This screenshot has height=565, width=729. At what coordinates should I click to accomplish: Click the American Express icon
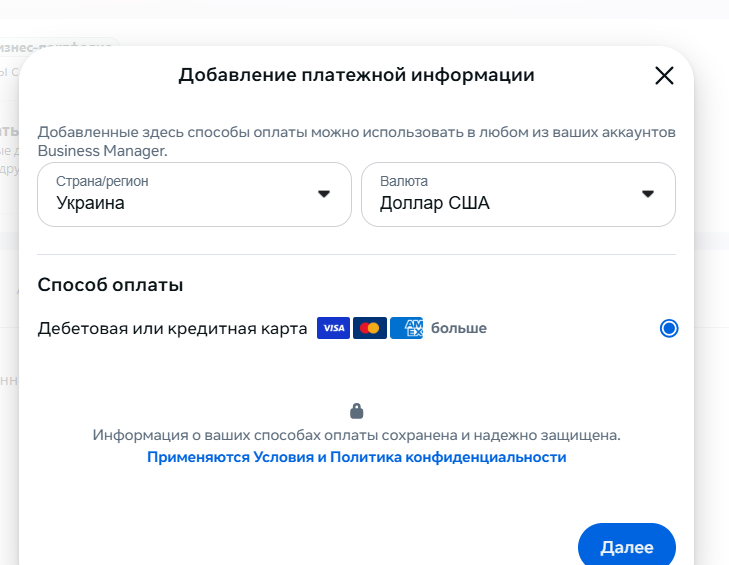[407, 328]
